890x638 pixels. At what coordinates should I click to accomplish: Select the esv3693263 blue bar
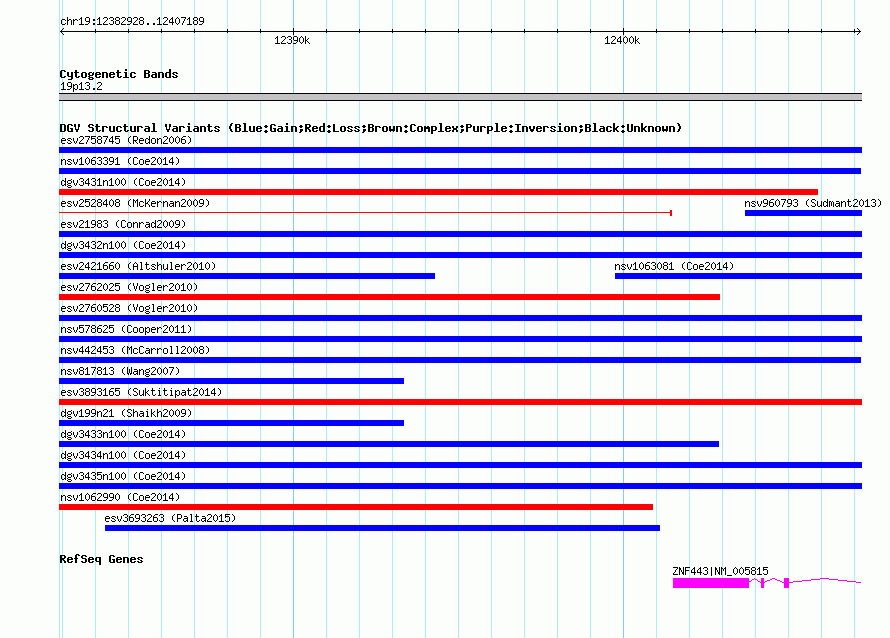tap(383, 528)
